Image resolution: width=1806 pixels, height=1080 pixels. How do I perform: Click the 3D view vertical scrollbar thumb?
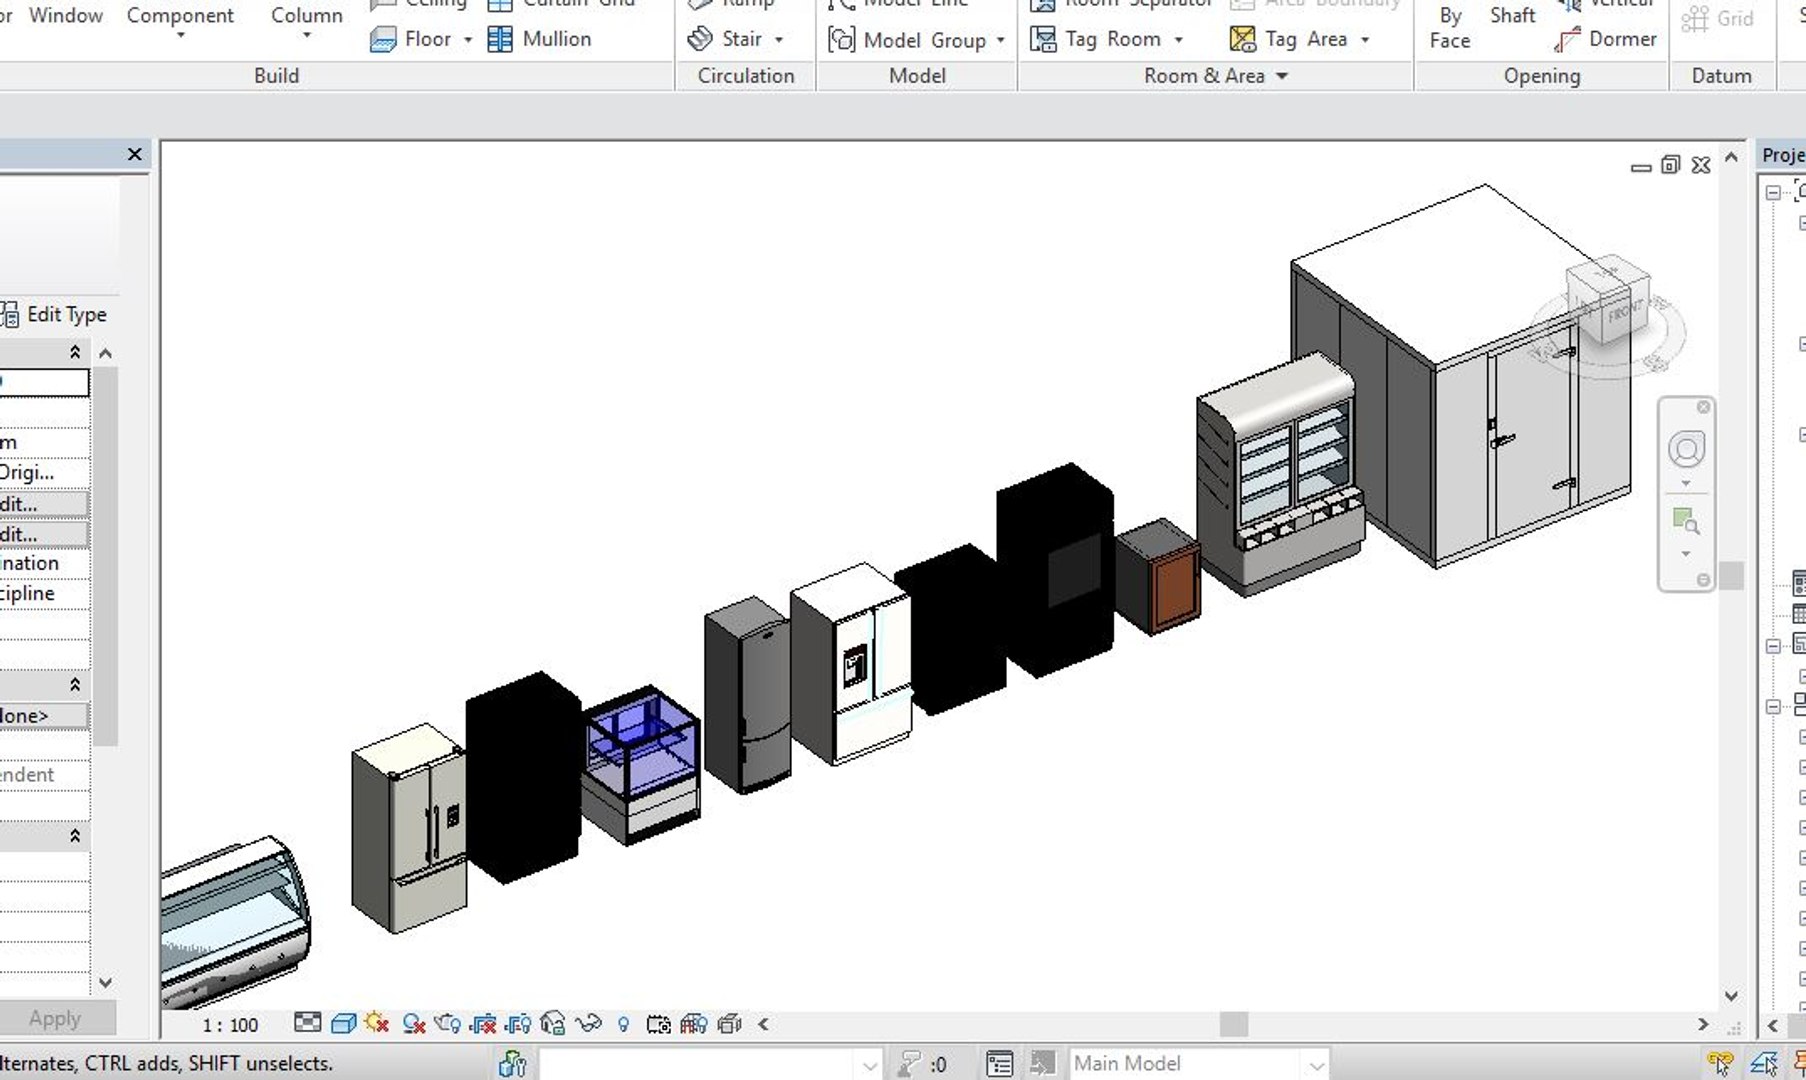(x=1732, y=575)
